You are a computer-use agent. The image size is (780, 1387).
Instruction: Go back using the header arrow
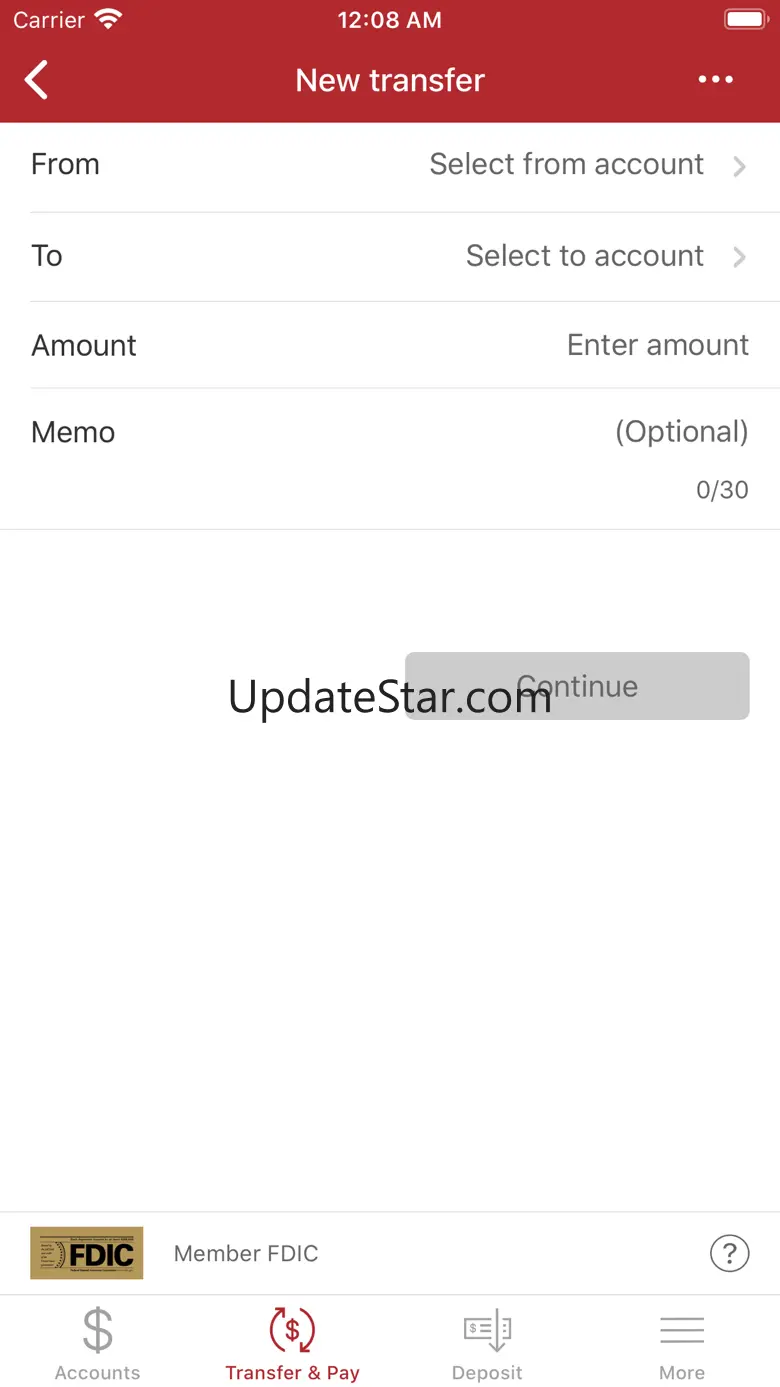(x=37, y=80)
